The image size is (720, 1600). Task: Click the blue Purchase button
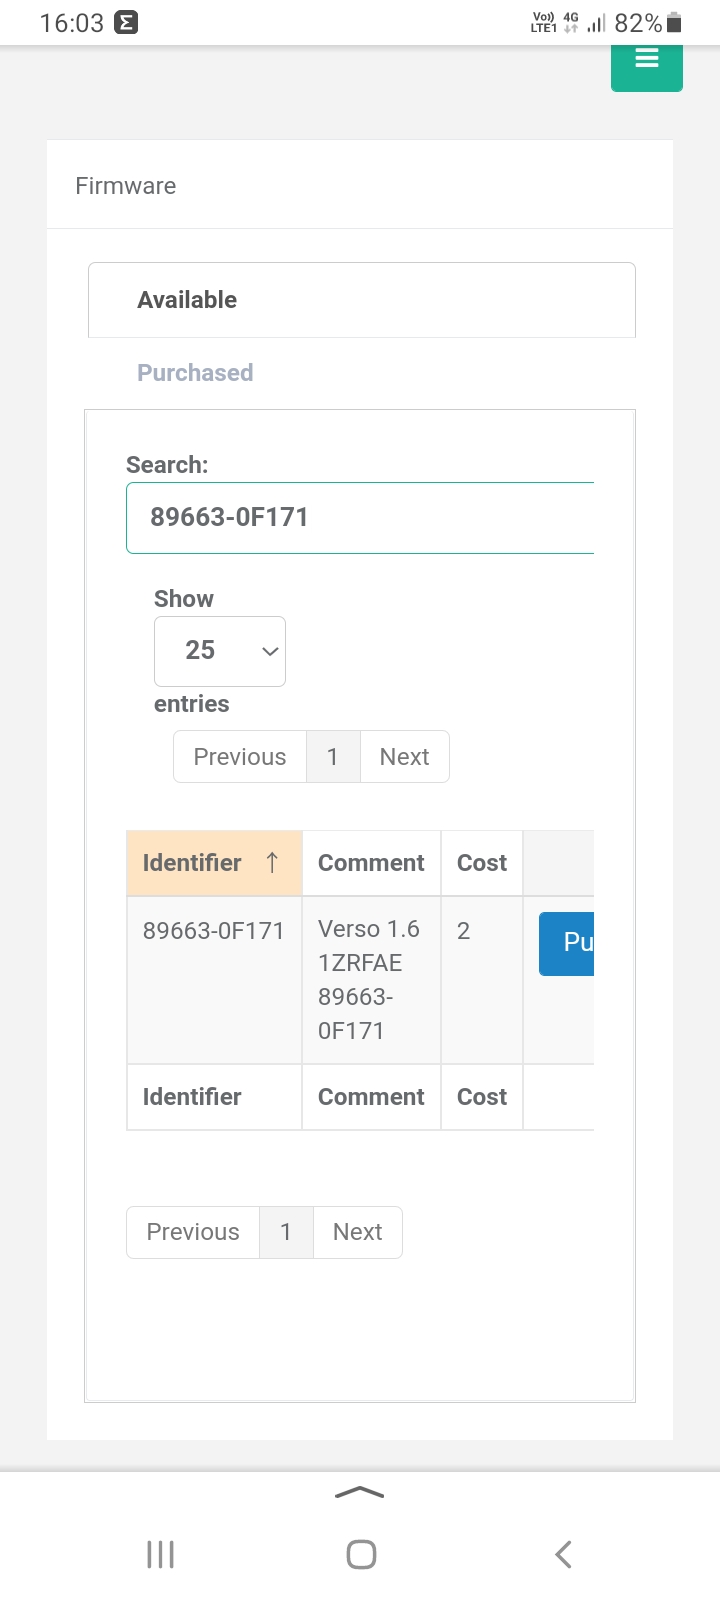(x=567, y=943)
